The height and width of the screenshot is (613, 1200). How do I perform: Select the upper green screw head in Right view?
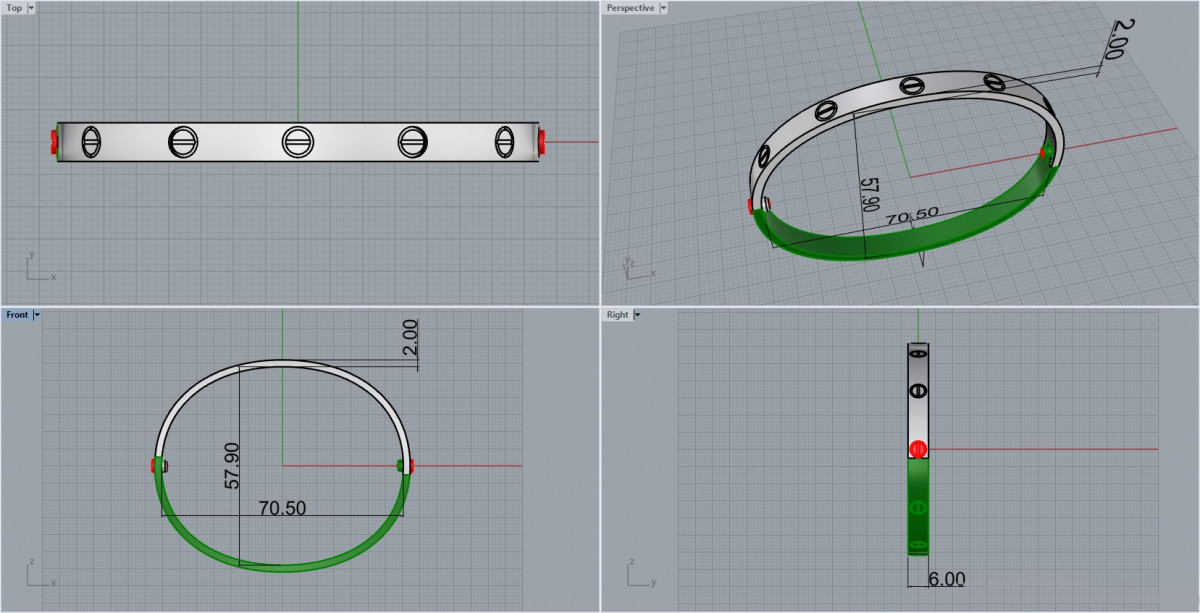point(918,508)
